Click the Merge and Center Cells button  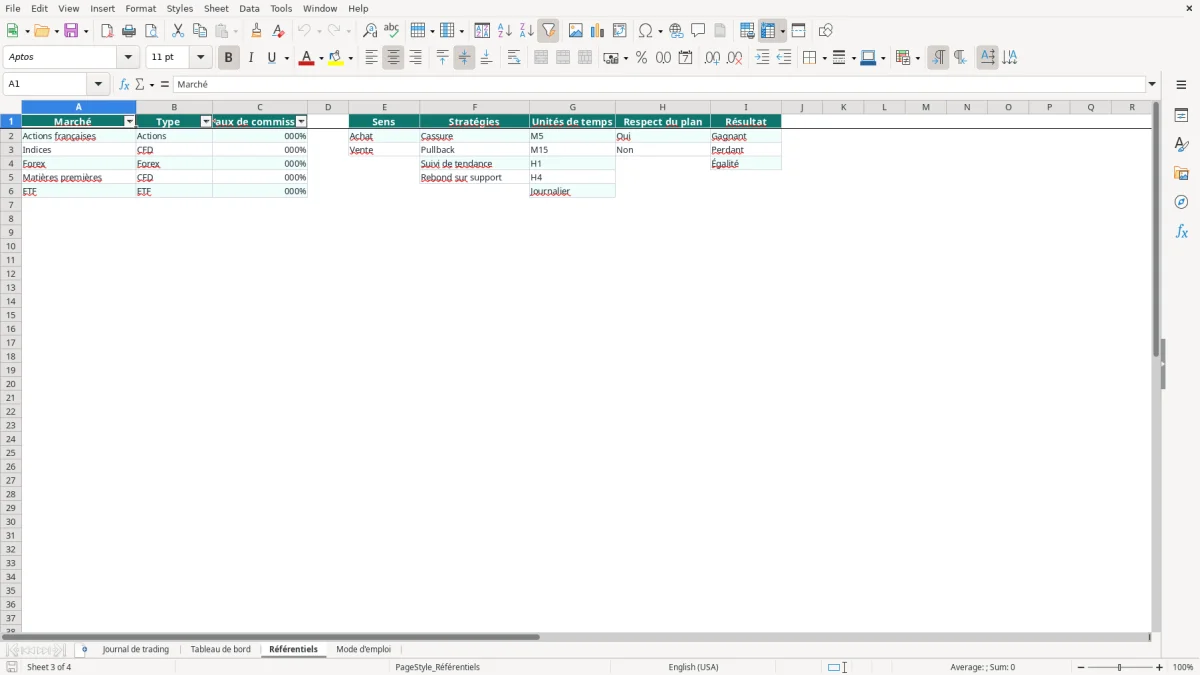541,58
